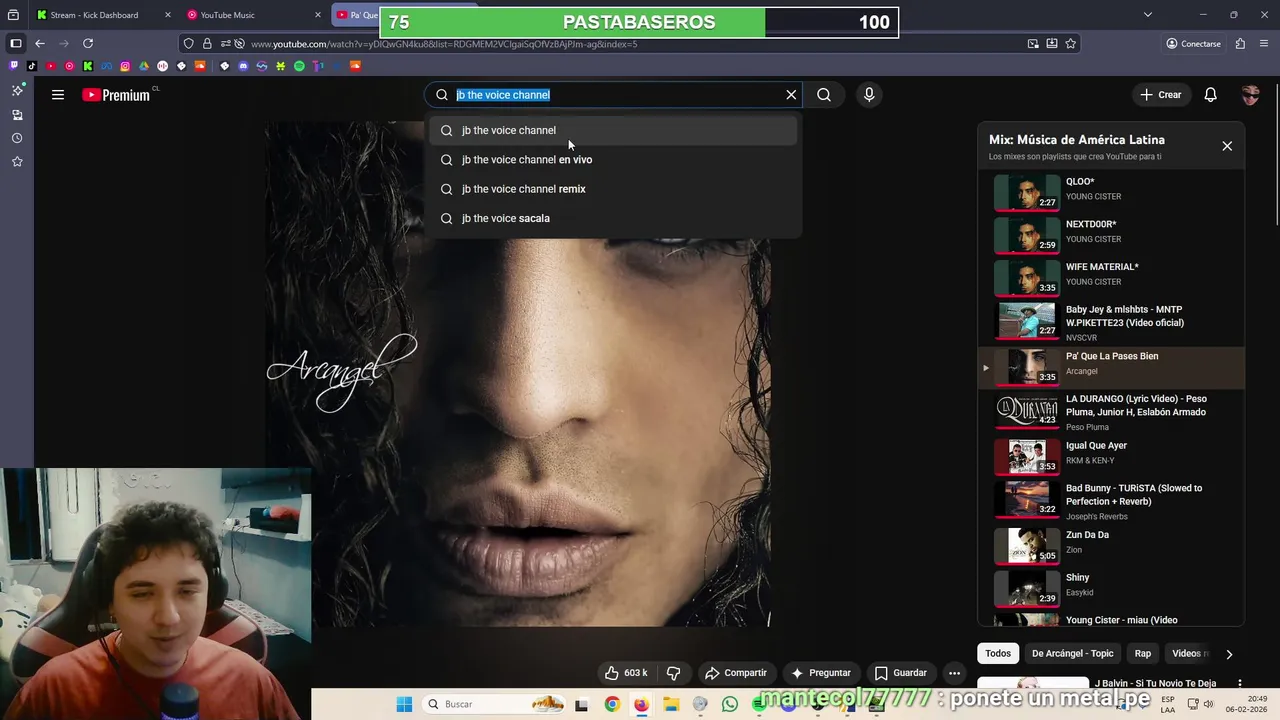Play Bad Bunny TURiSTA slowed version

[1110, 501]
